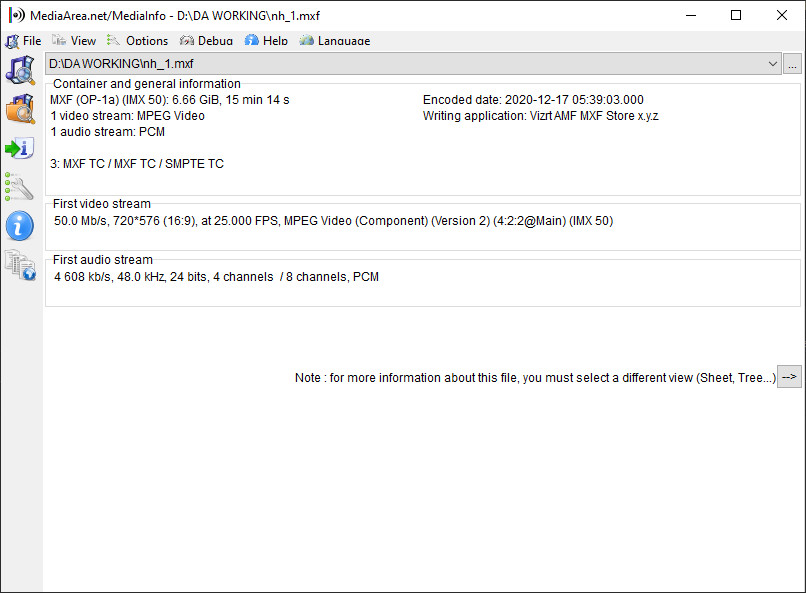Viewport: 806px width, 593px height.
Task: Open the View menu
Action: [74, 41]
